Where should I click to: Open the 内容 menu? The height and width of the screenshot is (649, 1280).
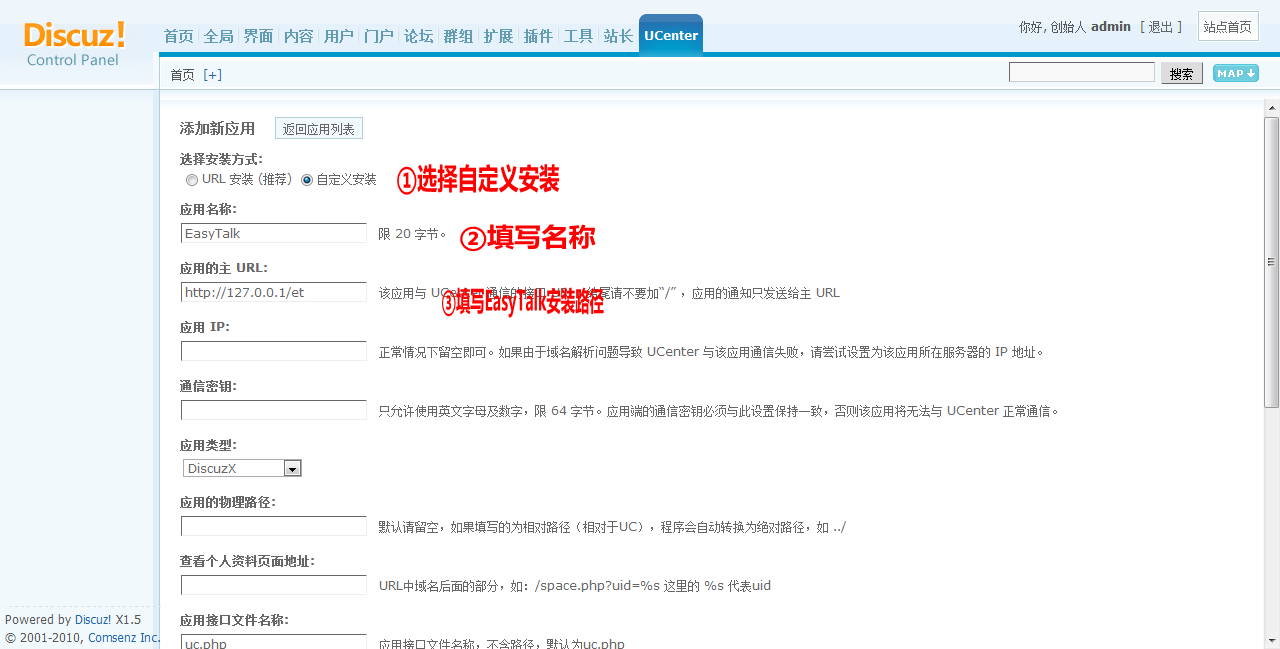298,36
